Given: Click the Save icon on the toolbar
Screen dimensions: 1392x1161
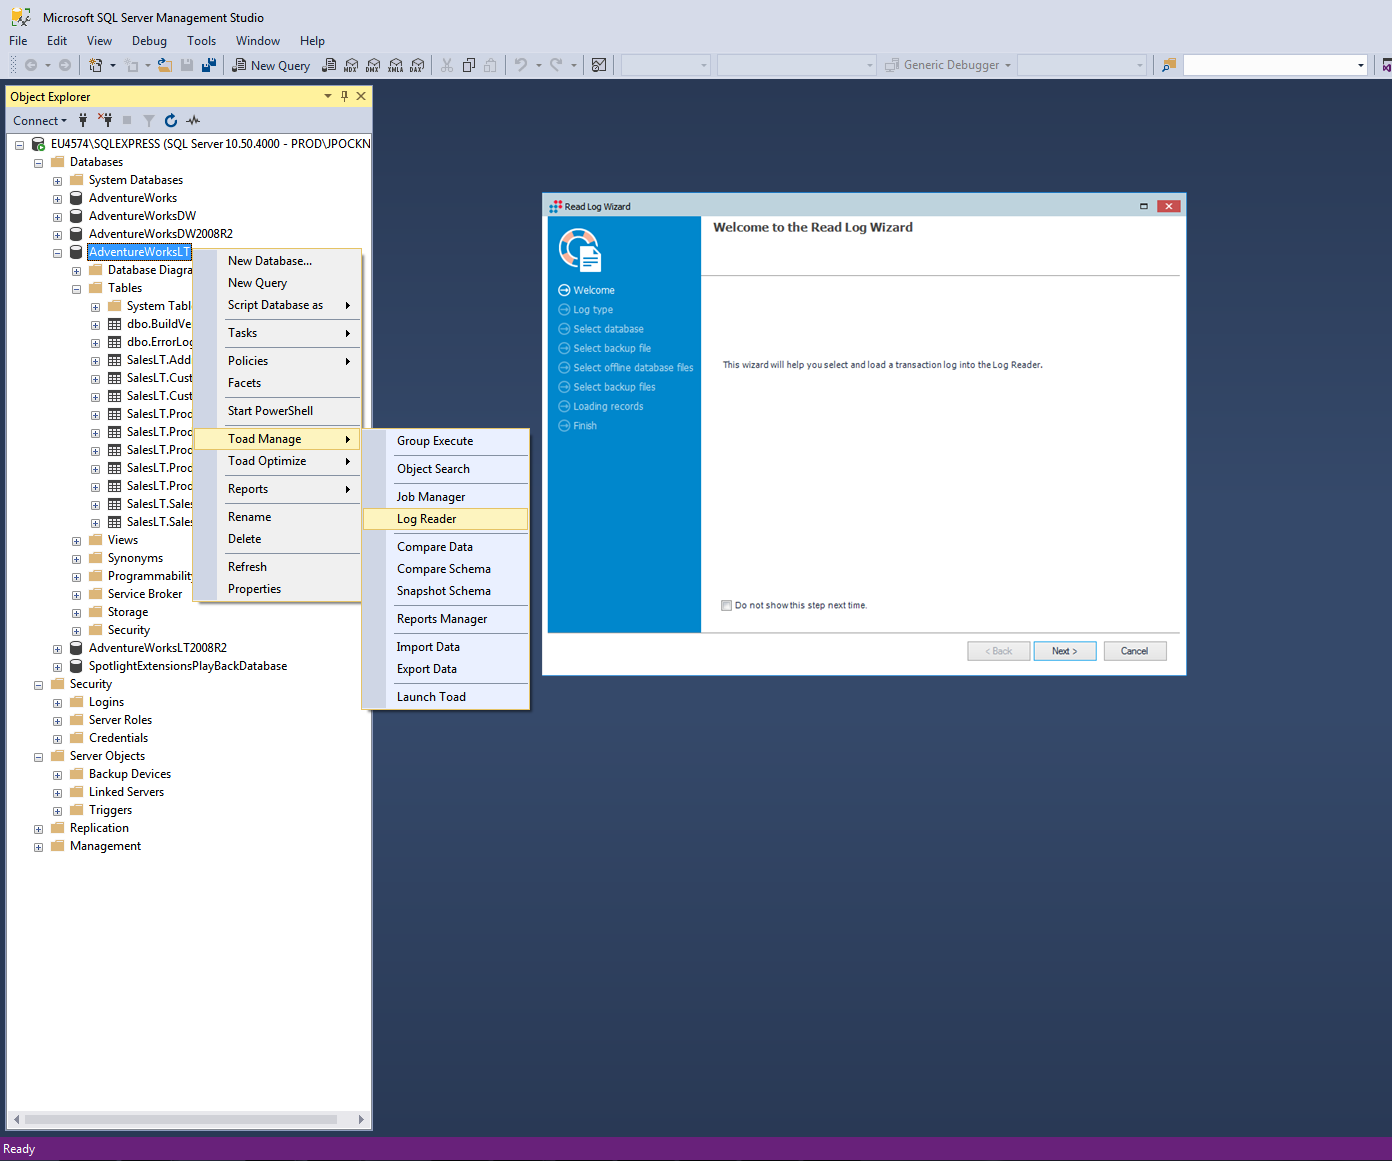Looking at the screenshot, I should [x=188, y=65].
